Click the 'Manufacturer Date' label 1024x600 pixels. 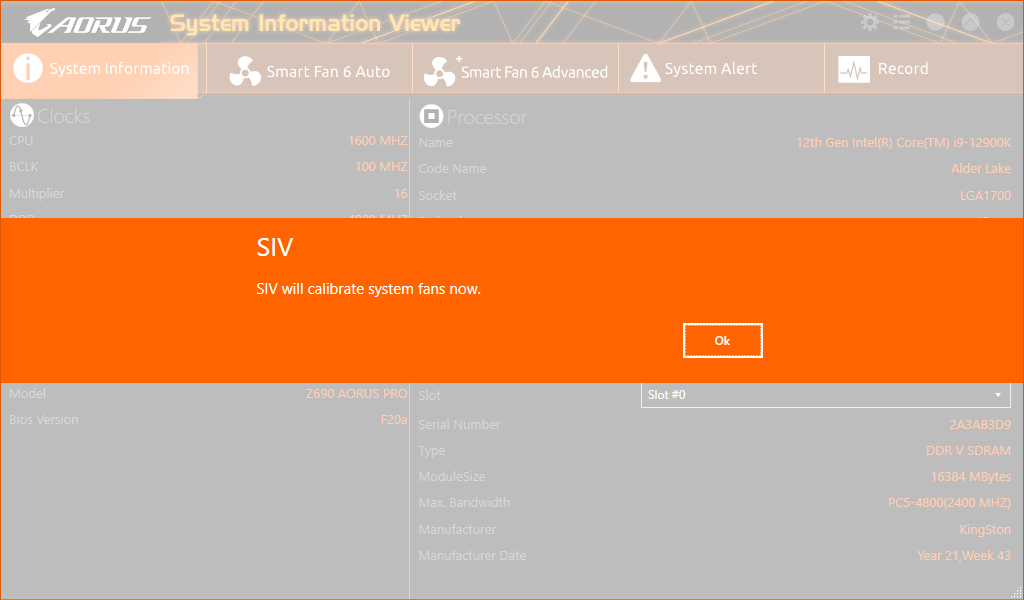(472, 556)
